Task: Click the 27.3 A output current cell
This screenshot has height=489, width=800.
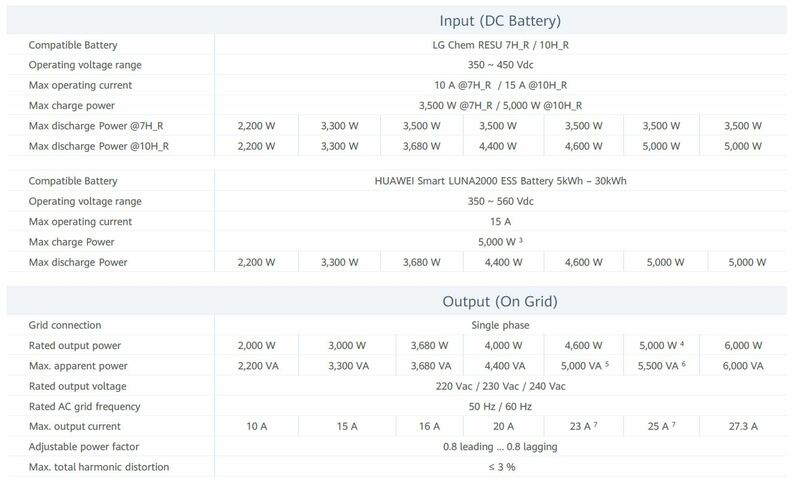Action: pos(741,427)
